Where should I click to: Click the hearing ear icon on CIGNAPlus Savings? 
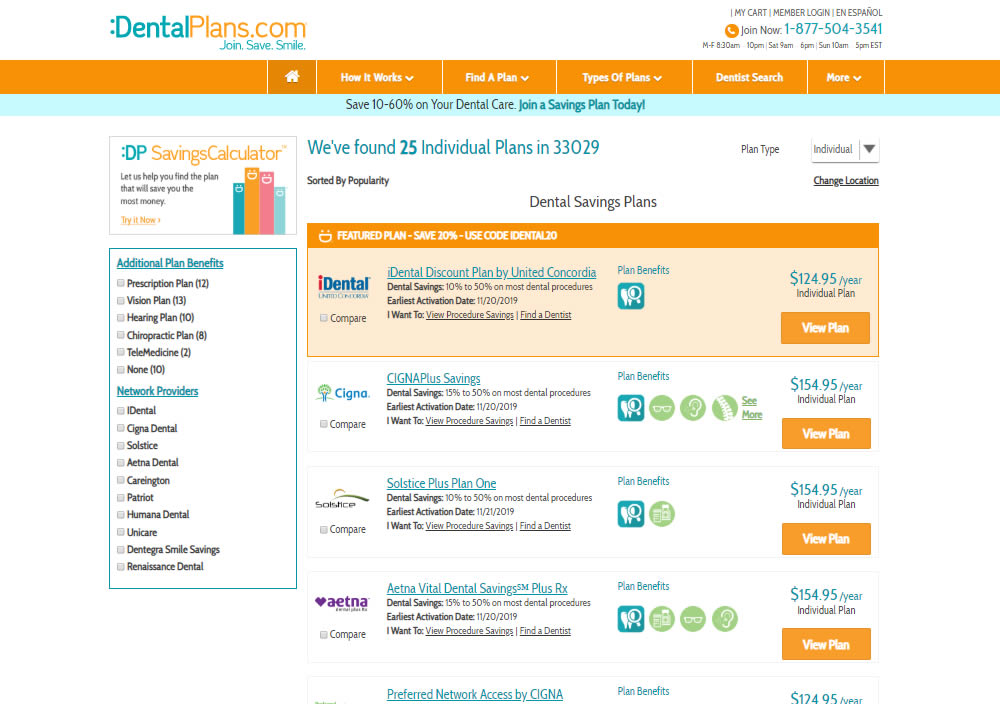coord(693,407)
